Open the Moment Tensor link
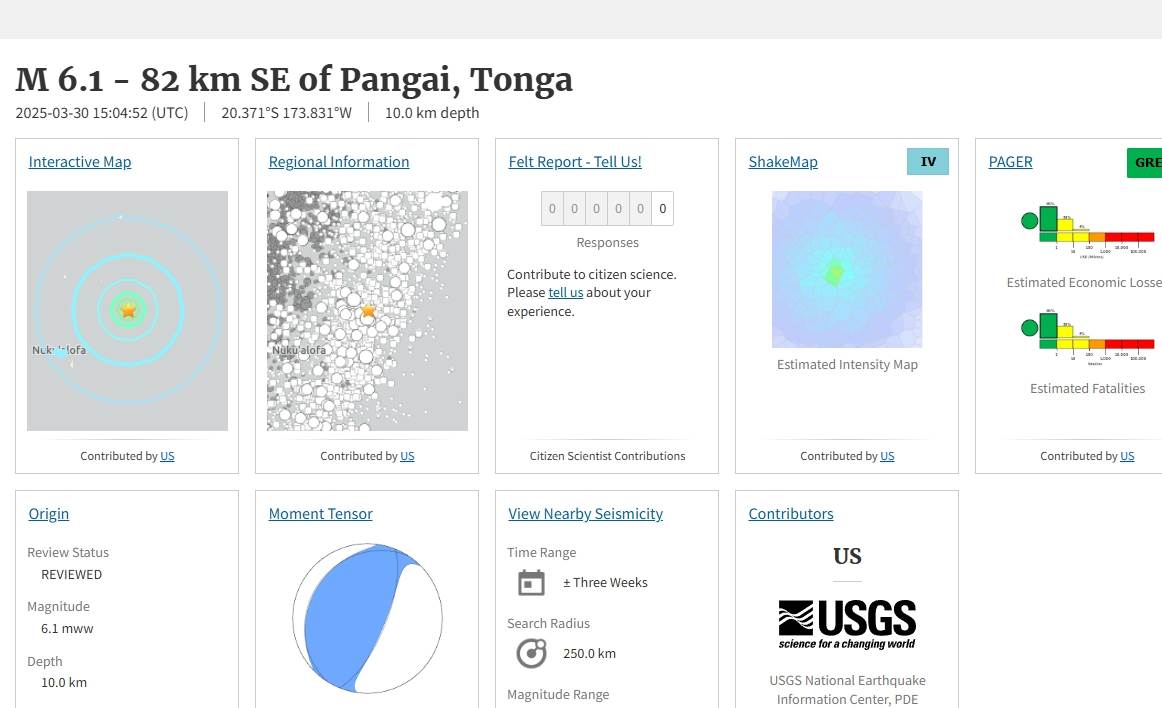 320,514
